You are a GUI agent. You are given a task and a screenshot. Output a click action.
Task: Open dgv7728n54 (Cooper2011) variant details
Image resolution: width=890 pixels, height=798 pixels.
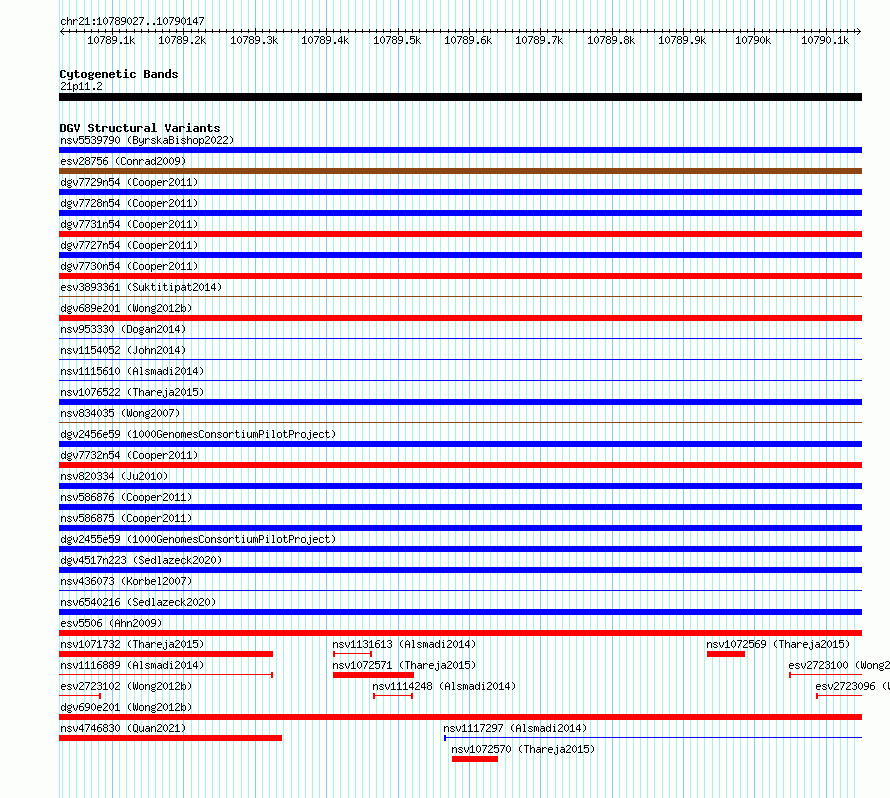129,203
